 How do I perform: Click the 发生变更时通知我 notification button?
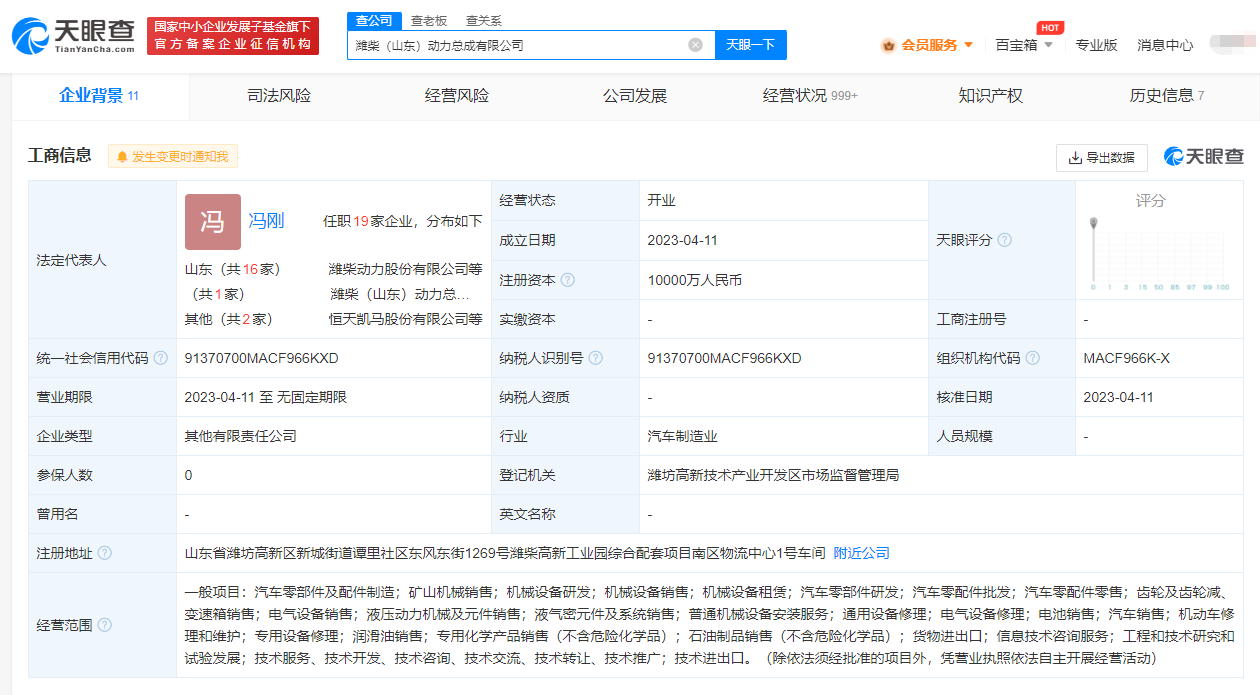coord(173,157)
